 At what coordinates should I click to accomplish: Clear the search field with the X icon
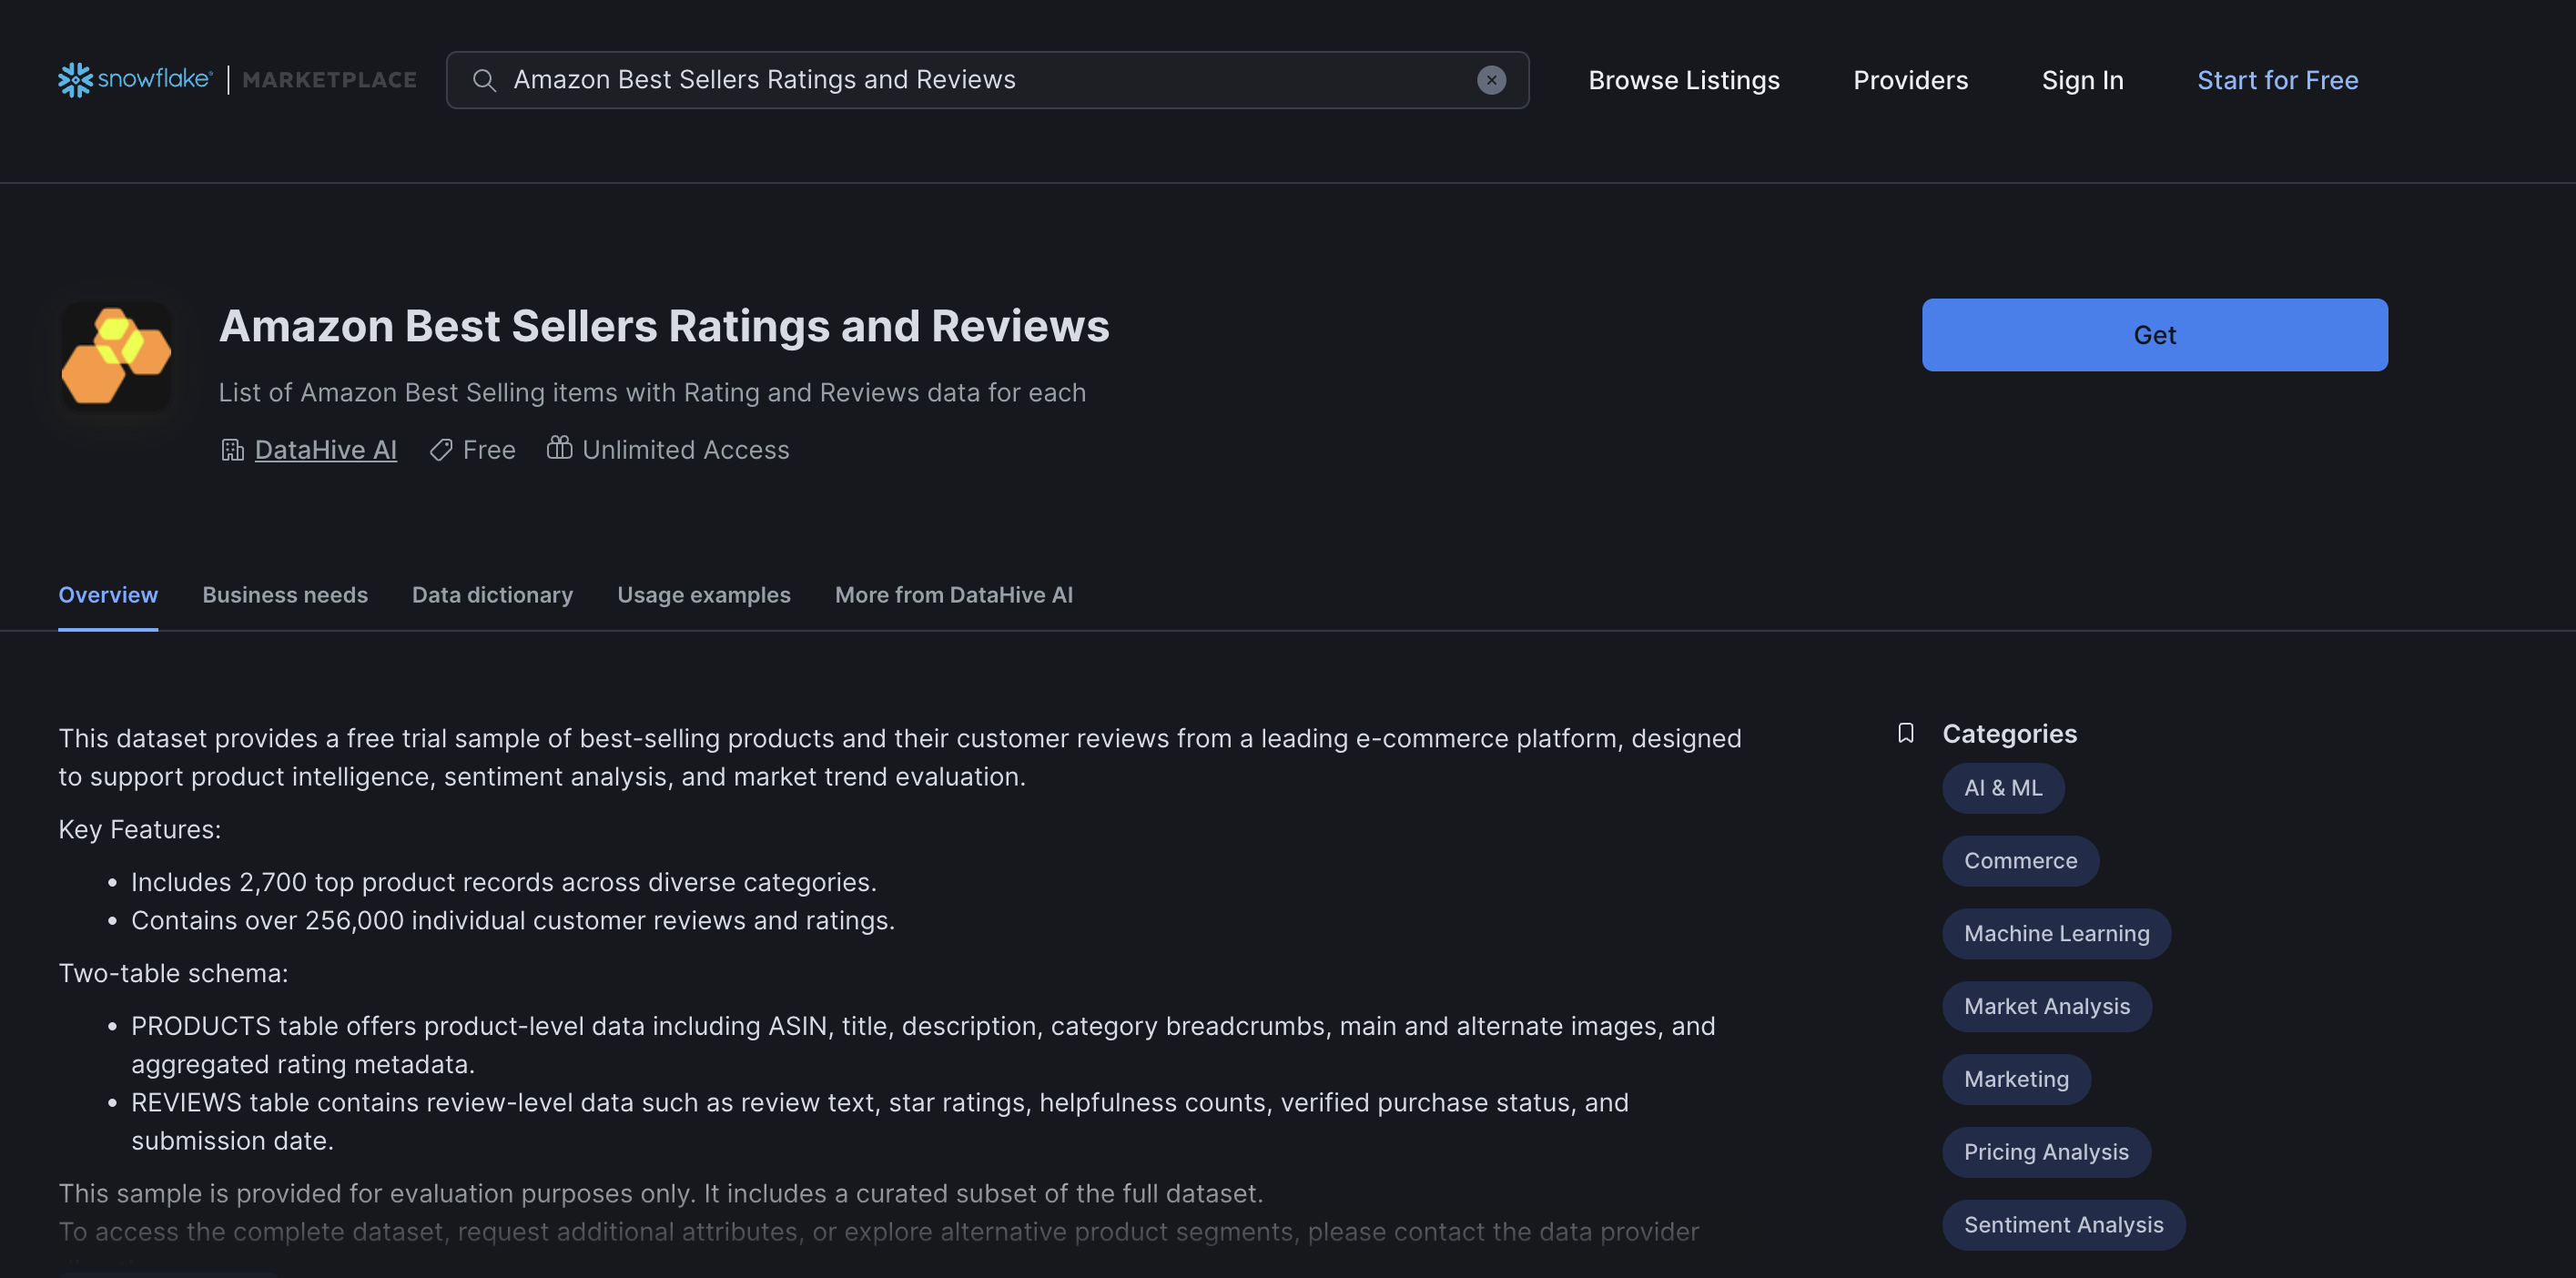pyautogui.click(x=1491, y=80)
